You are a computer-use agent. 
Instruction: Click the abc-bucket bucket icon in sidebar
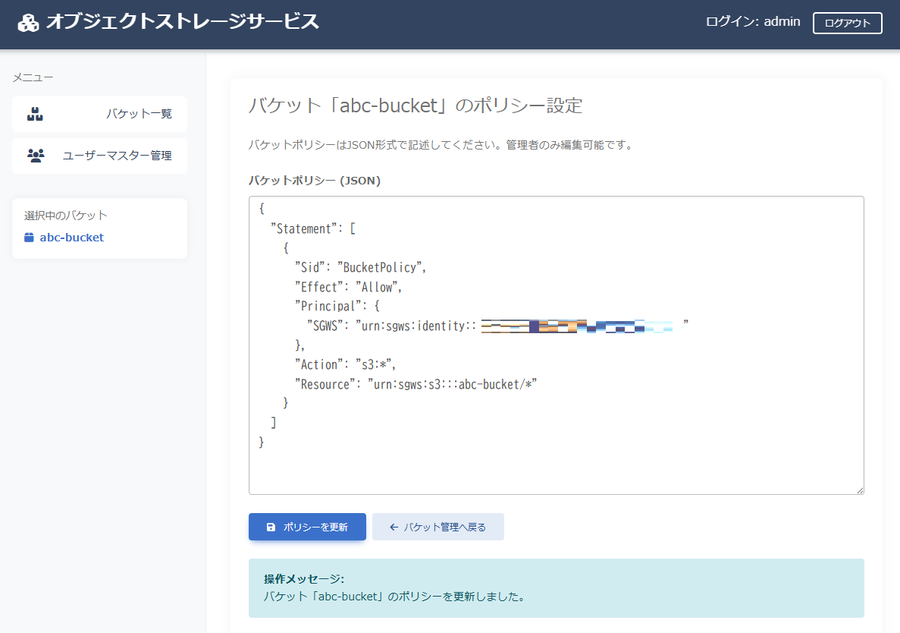click(29, 238)
